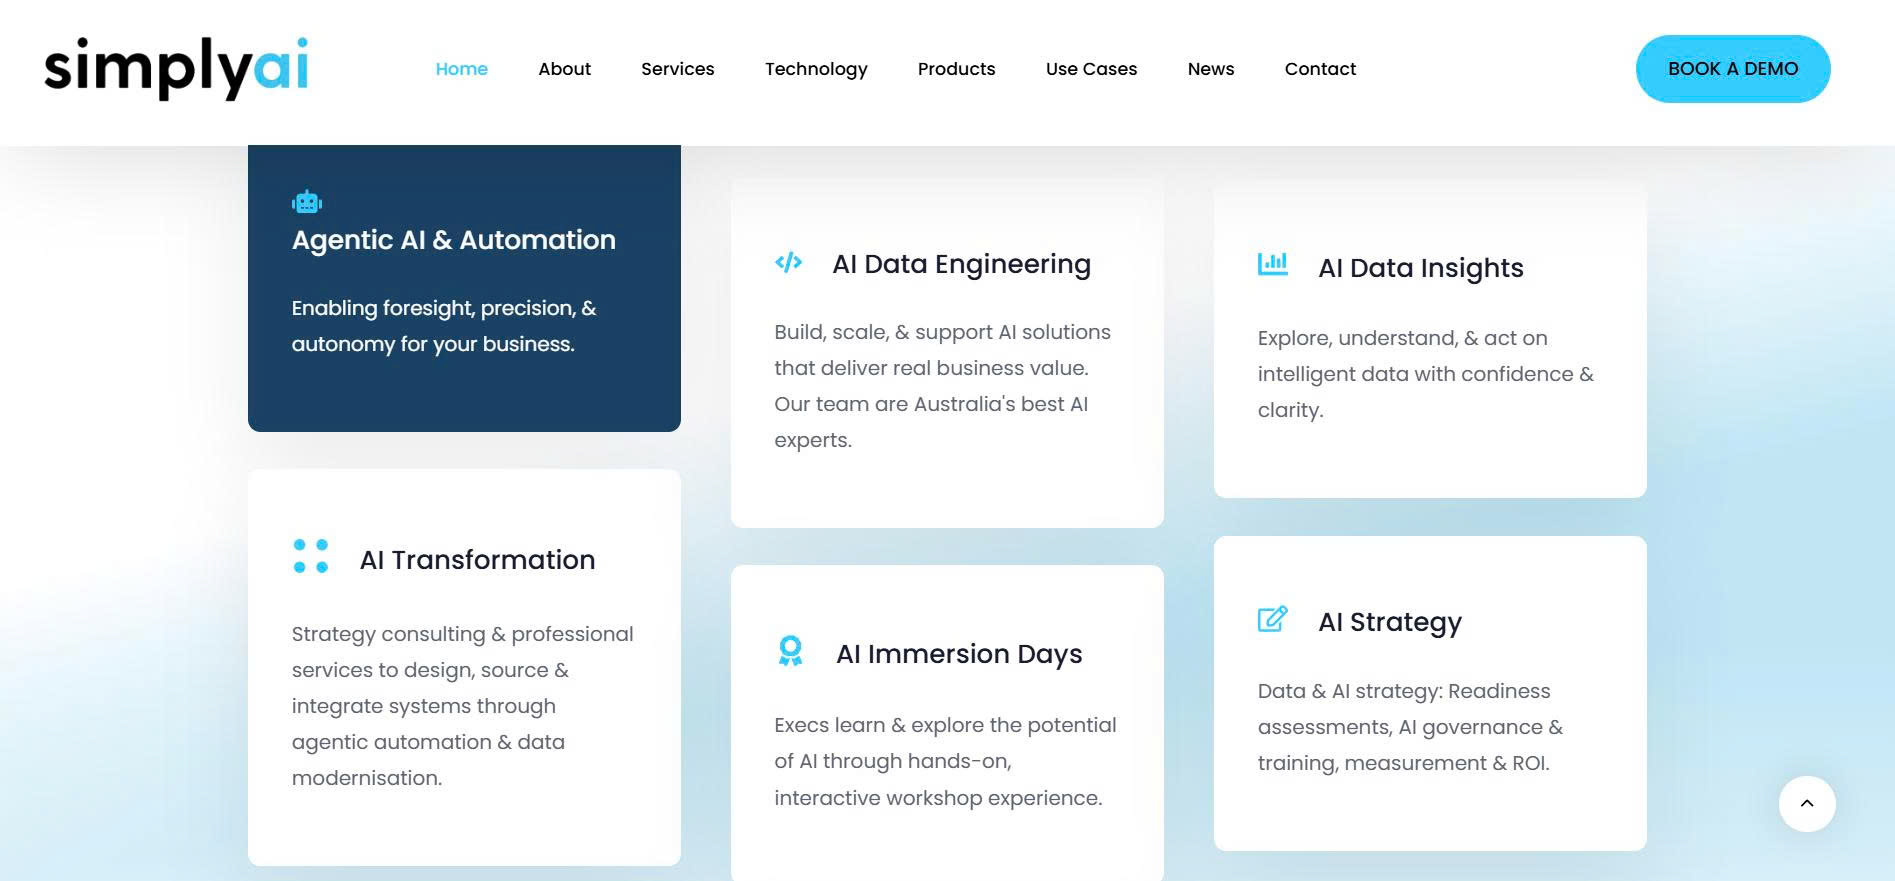
Task: Click the edit pencil icon for AI Strategy
Action: [1273, 619]
